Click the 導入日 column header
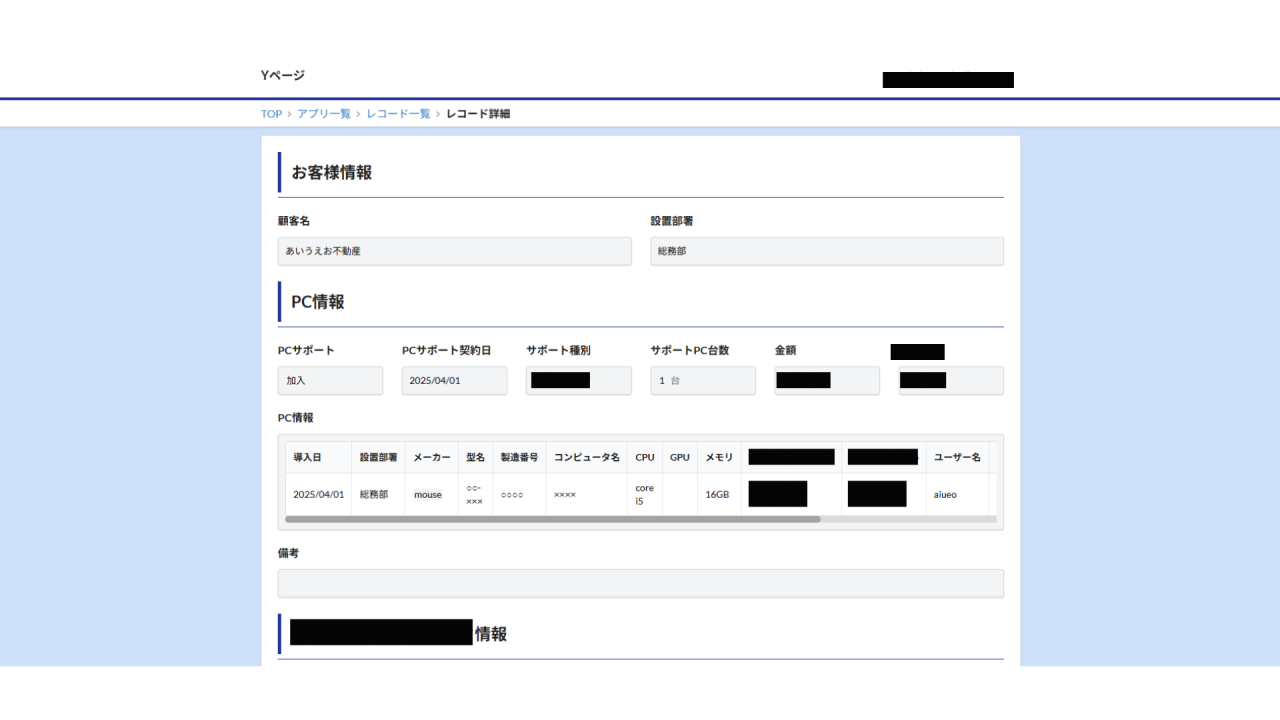Image resolution: width=1280 pixels, height=720 pixels. [307, 457]
